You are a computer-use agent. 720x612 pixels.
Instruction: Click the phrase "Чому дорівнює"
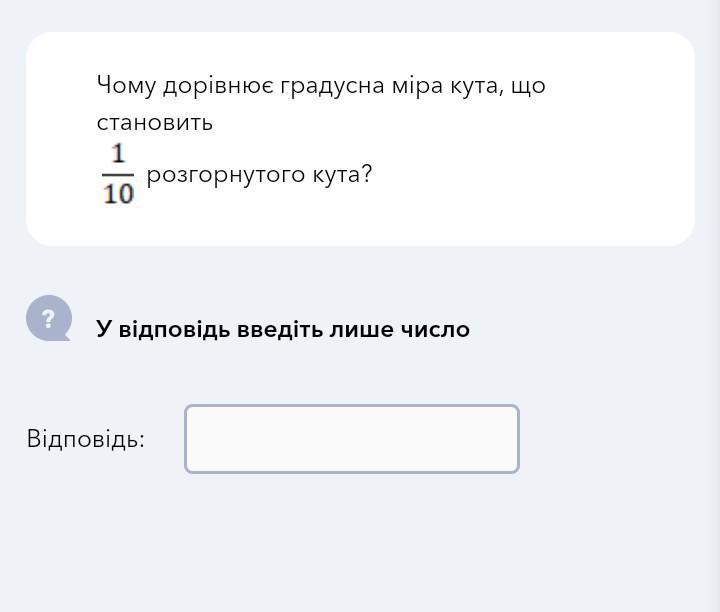186,86
